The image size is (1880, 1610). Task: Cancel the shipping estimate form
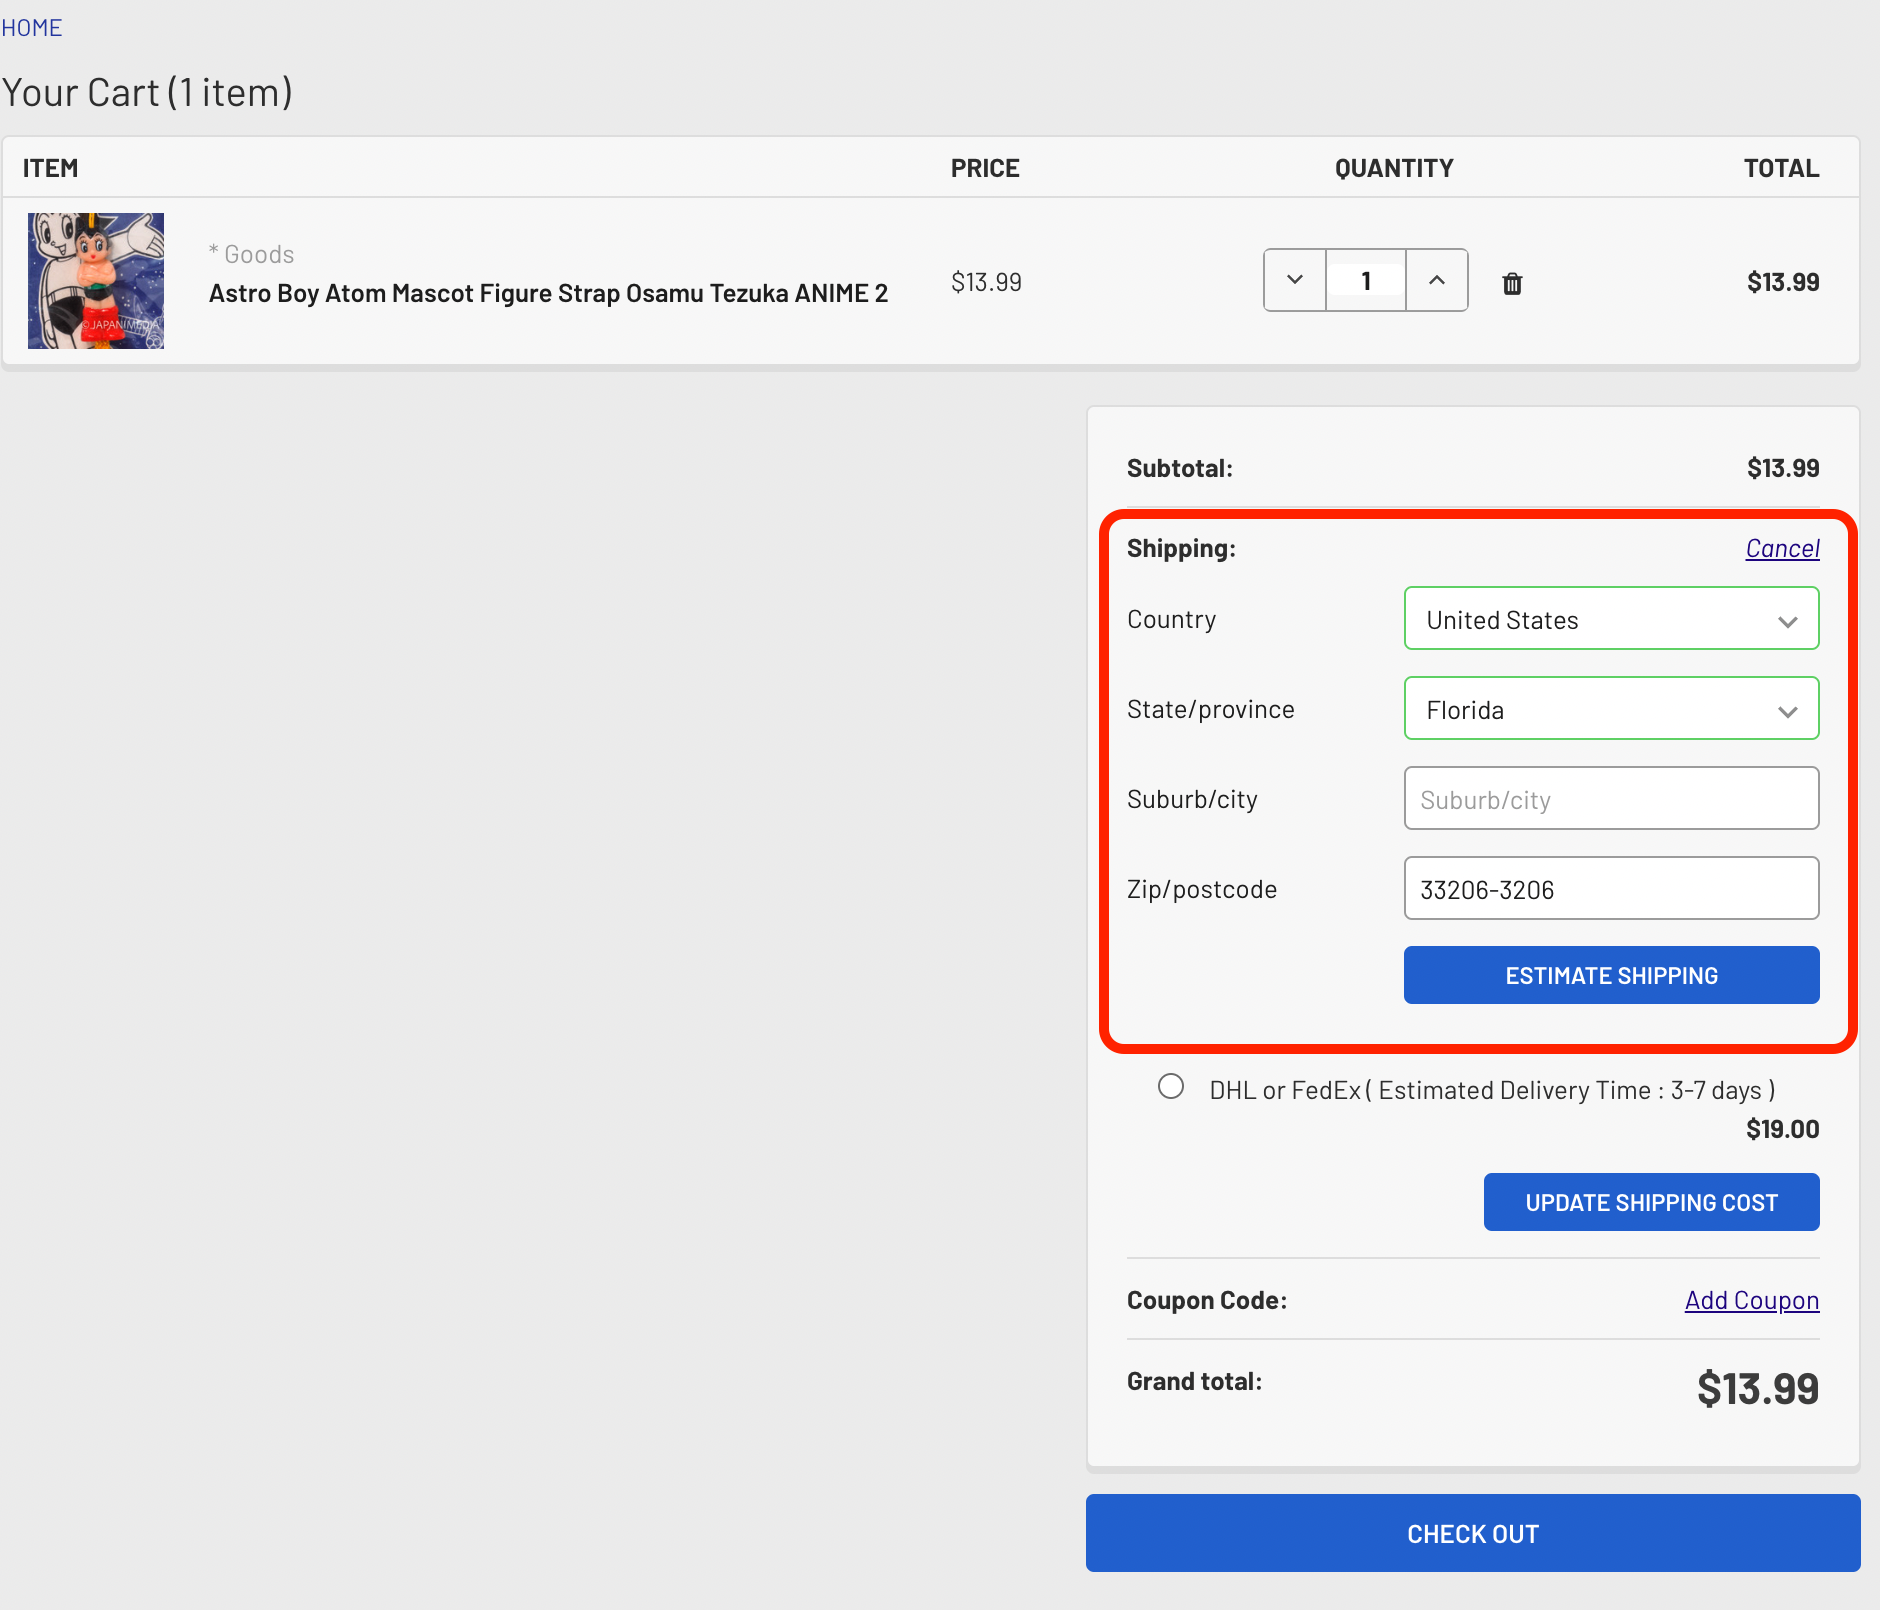(1782, 548)
